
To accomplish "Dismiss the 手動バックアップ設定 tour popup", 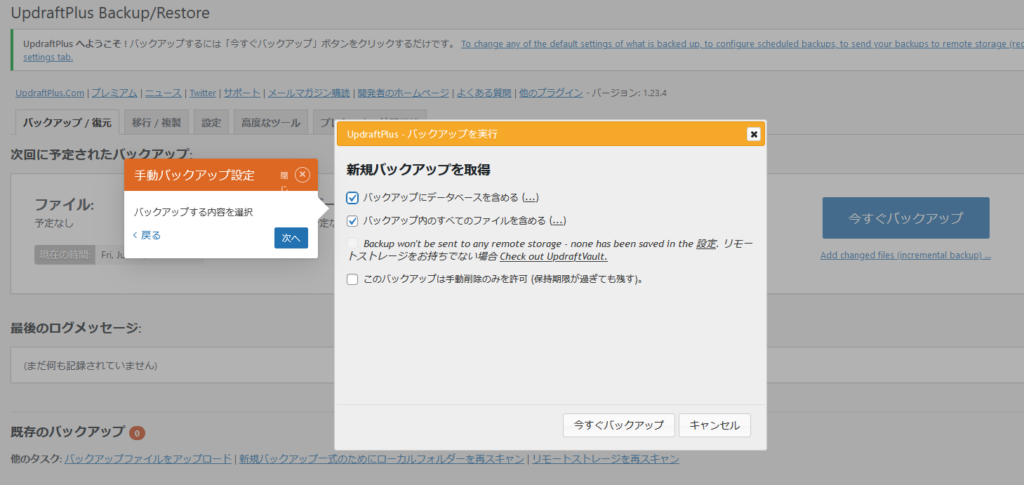I will pyautogui.click(x=302, y=174).
